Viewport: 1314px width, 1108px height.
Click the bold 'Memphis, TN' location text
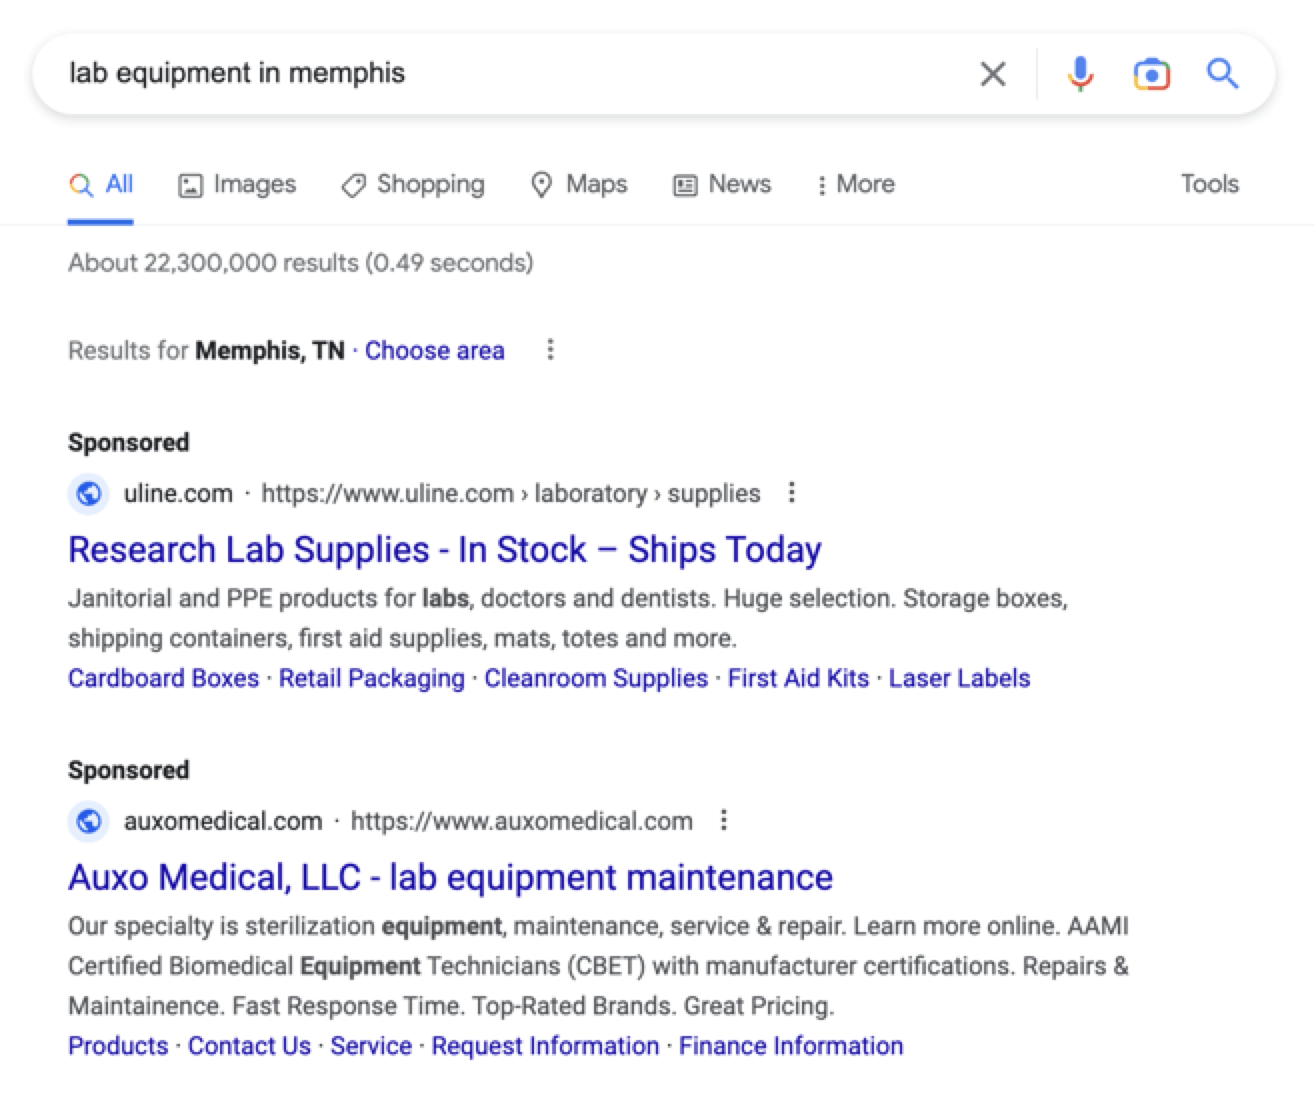click(x=270, y=351)
